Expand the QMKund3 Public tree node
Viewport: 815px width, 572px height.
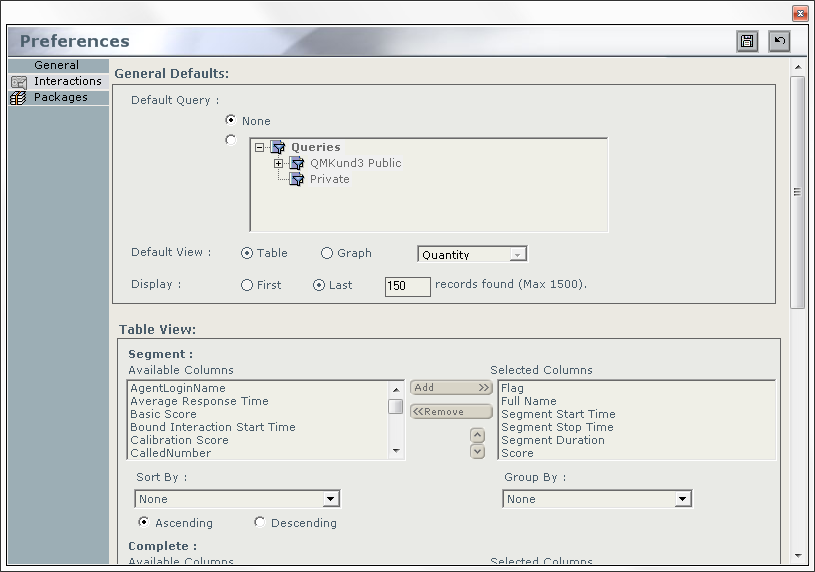pos(278,163)
